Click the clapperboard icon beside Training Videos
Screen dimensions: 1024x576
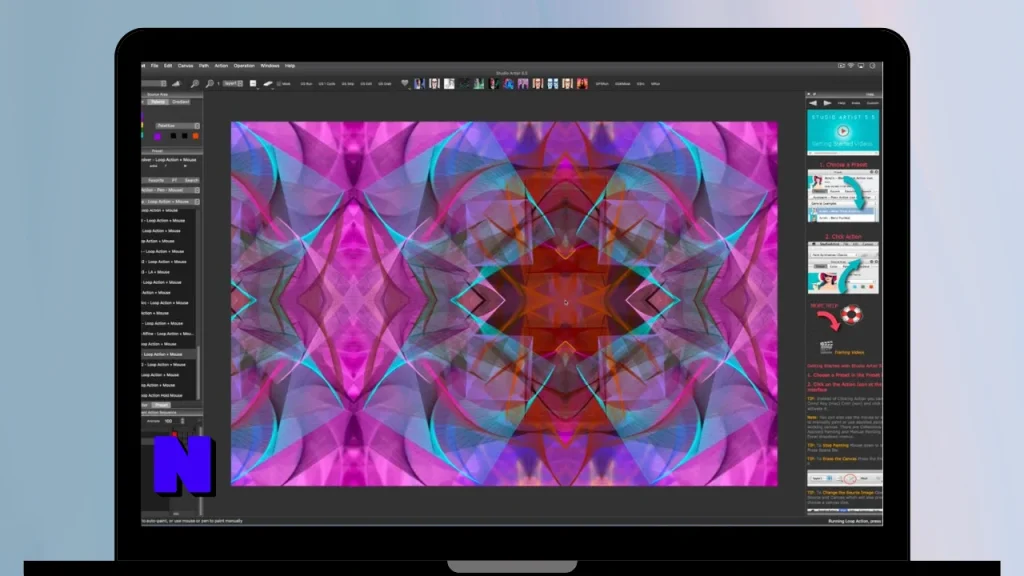pos(826,347)
